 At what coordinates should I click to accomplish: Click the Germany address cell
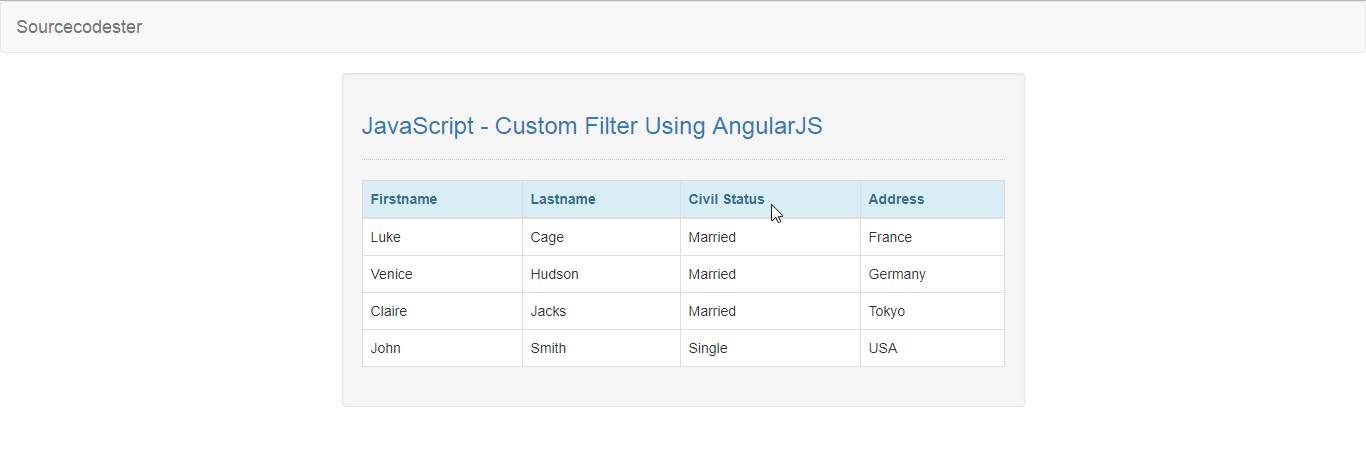(932, 274)
